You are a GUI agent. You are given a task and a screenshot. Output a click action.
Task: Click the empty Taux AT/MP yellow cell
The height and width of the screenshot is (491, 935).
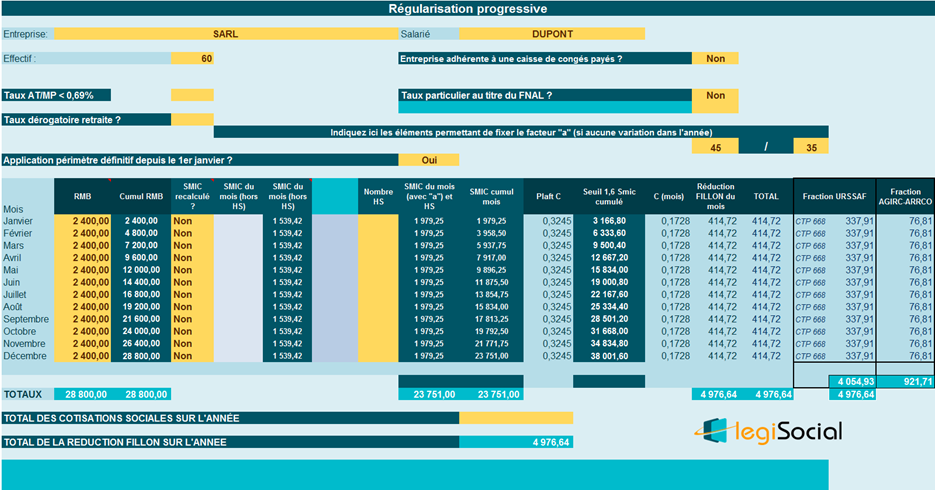[x=192, y=95]
